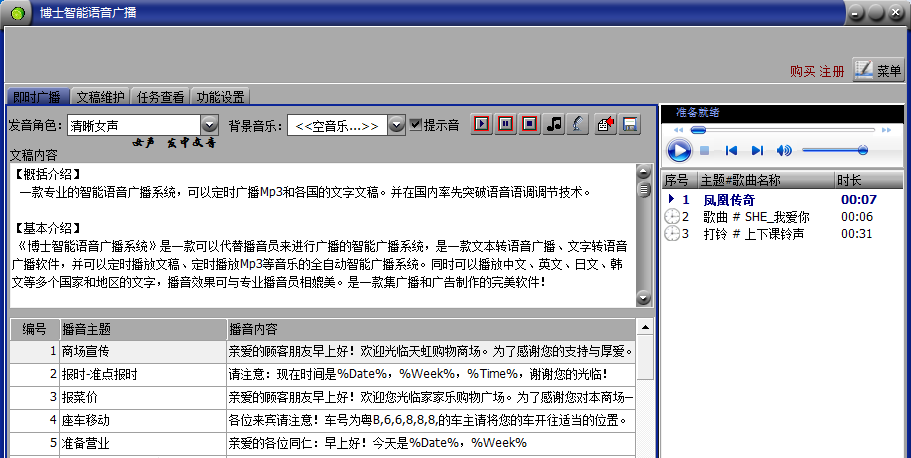Click the 00:07 duration cell
Viewport: 911px width, 458px height.
click(x=859, y=200)
